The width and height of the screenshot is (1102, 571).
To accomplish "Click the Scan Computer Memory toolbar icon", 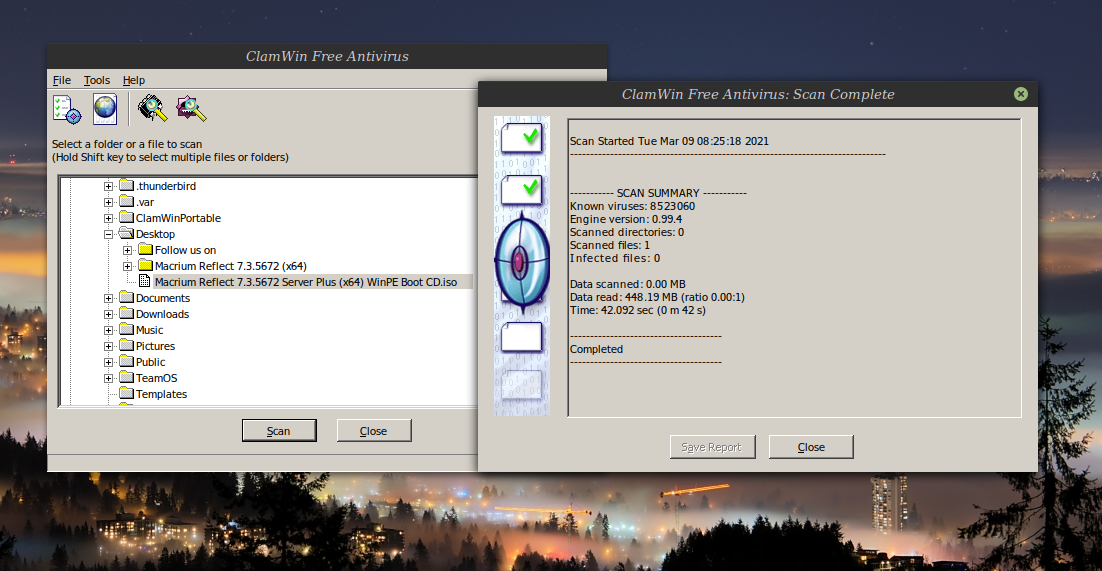I will 153,109.
